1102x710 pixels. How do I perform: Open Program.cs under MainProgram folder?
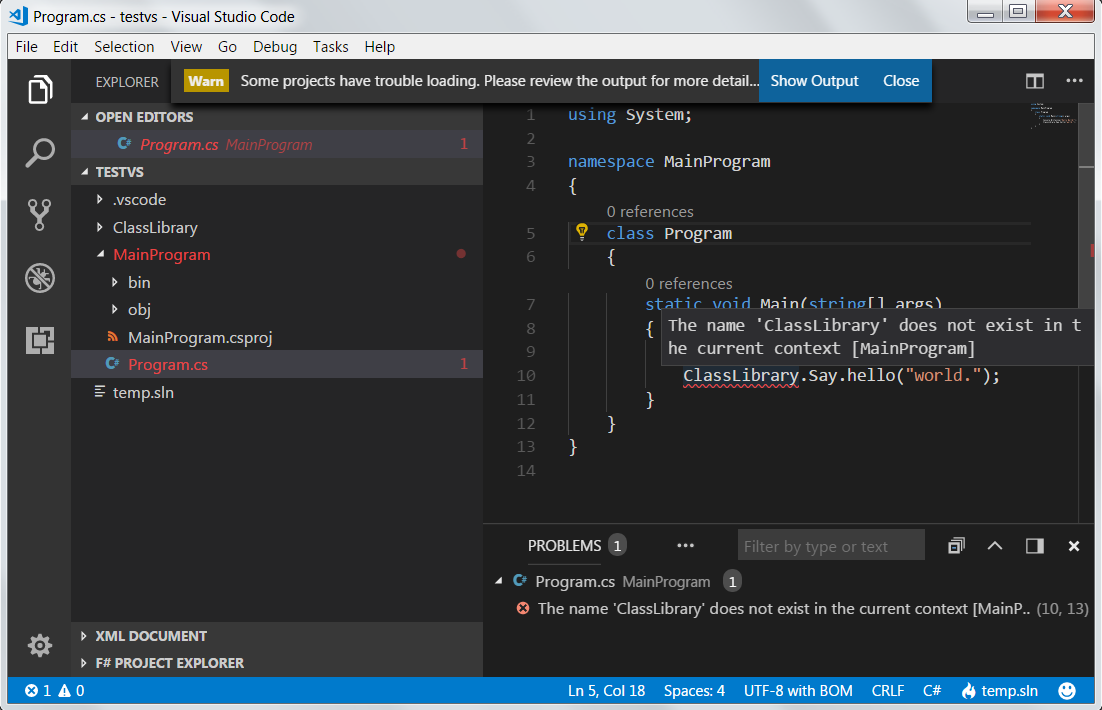coord(277,364)
